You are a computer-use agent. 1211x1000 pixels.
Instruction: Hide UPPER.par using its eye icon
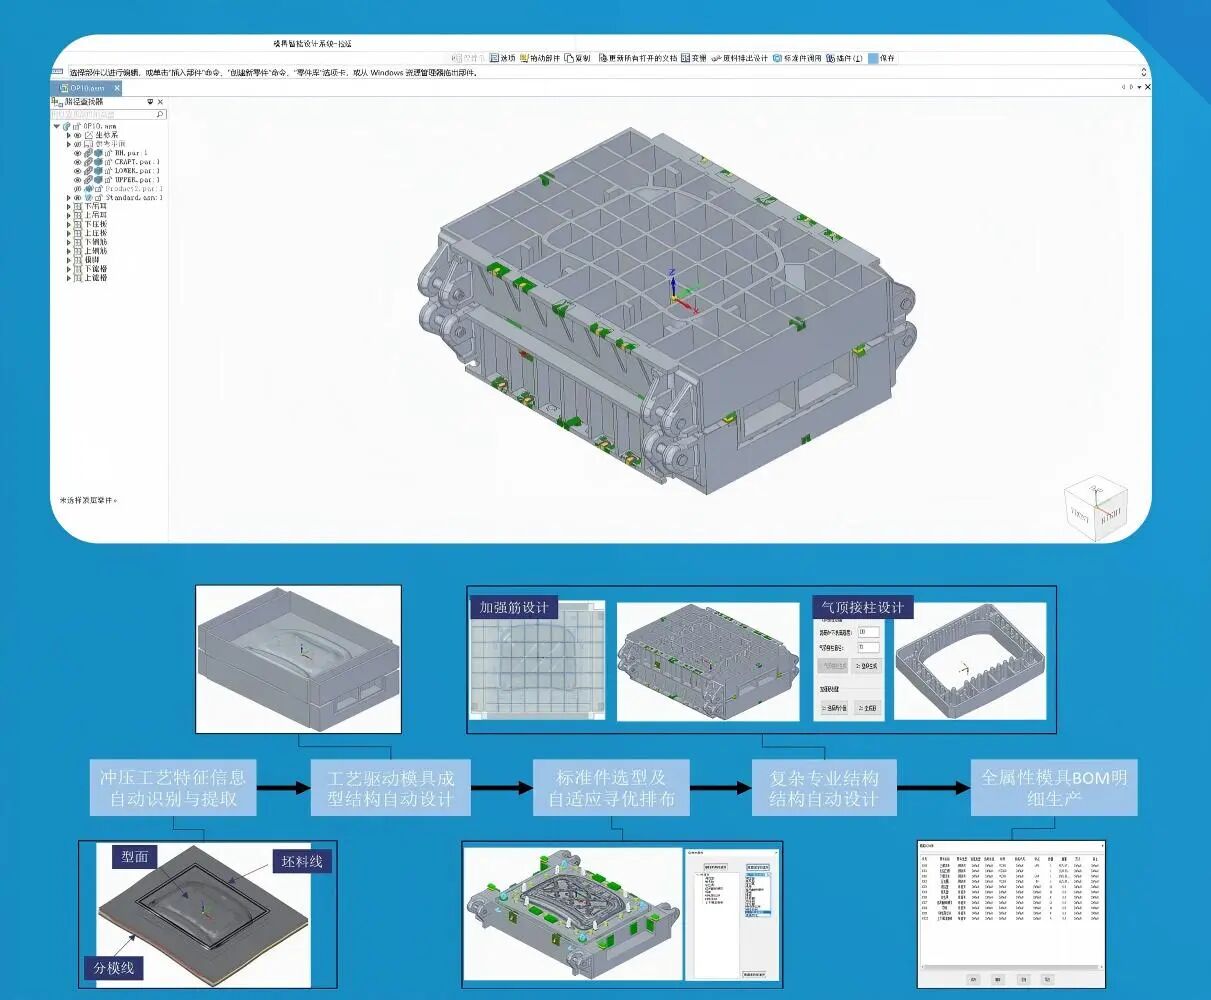(x=77, y=180)
